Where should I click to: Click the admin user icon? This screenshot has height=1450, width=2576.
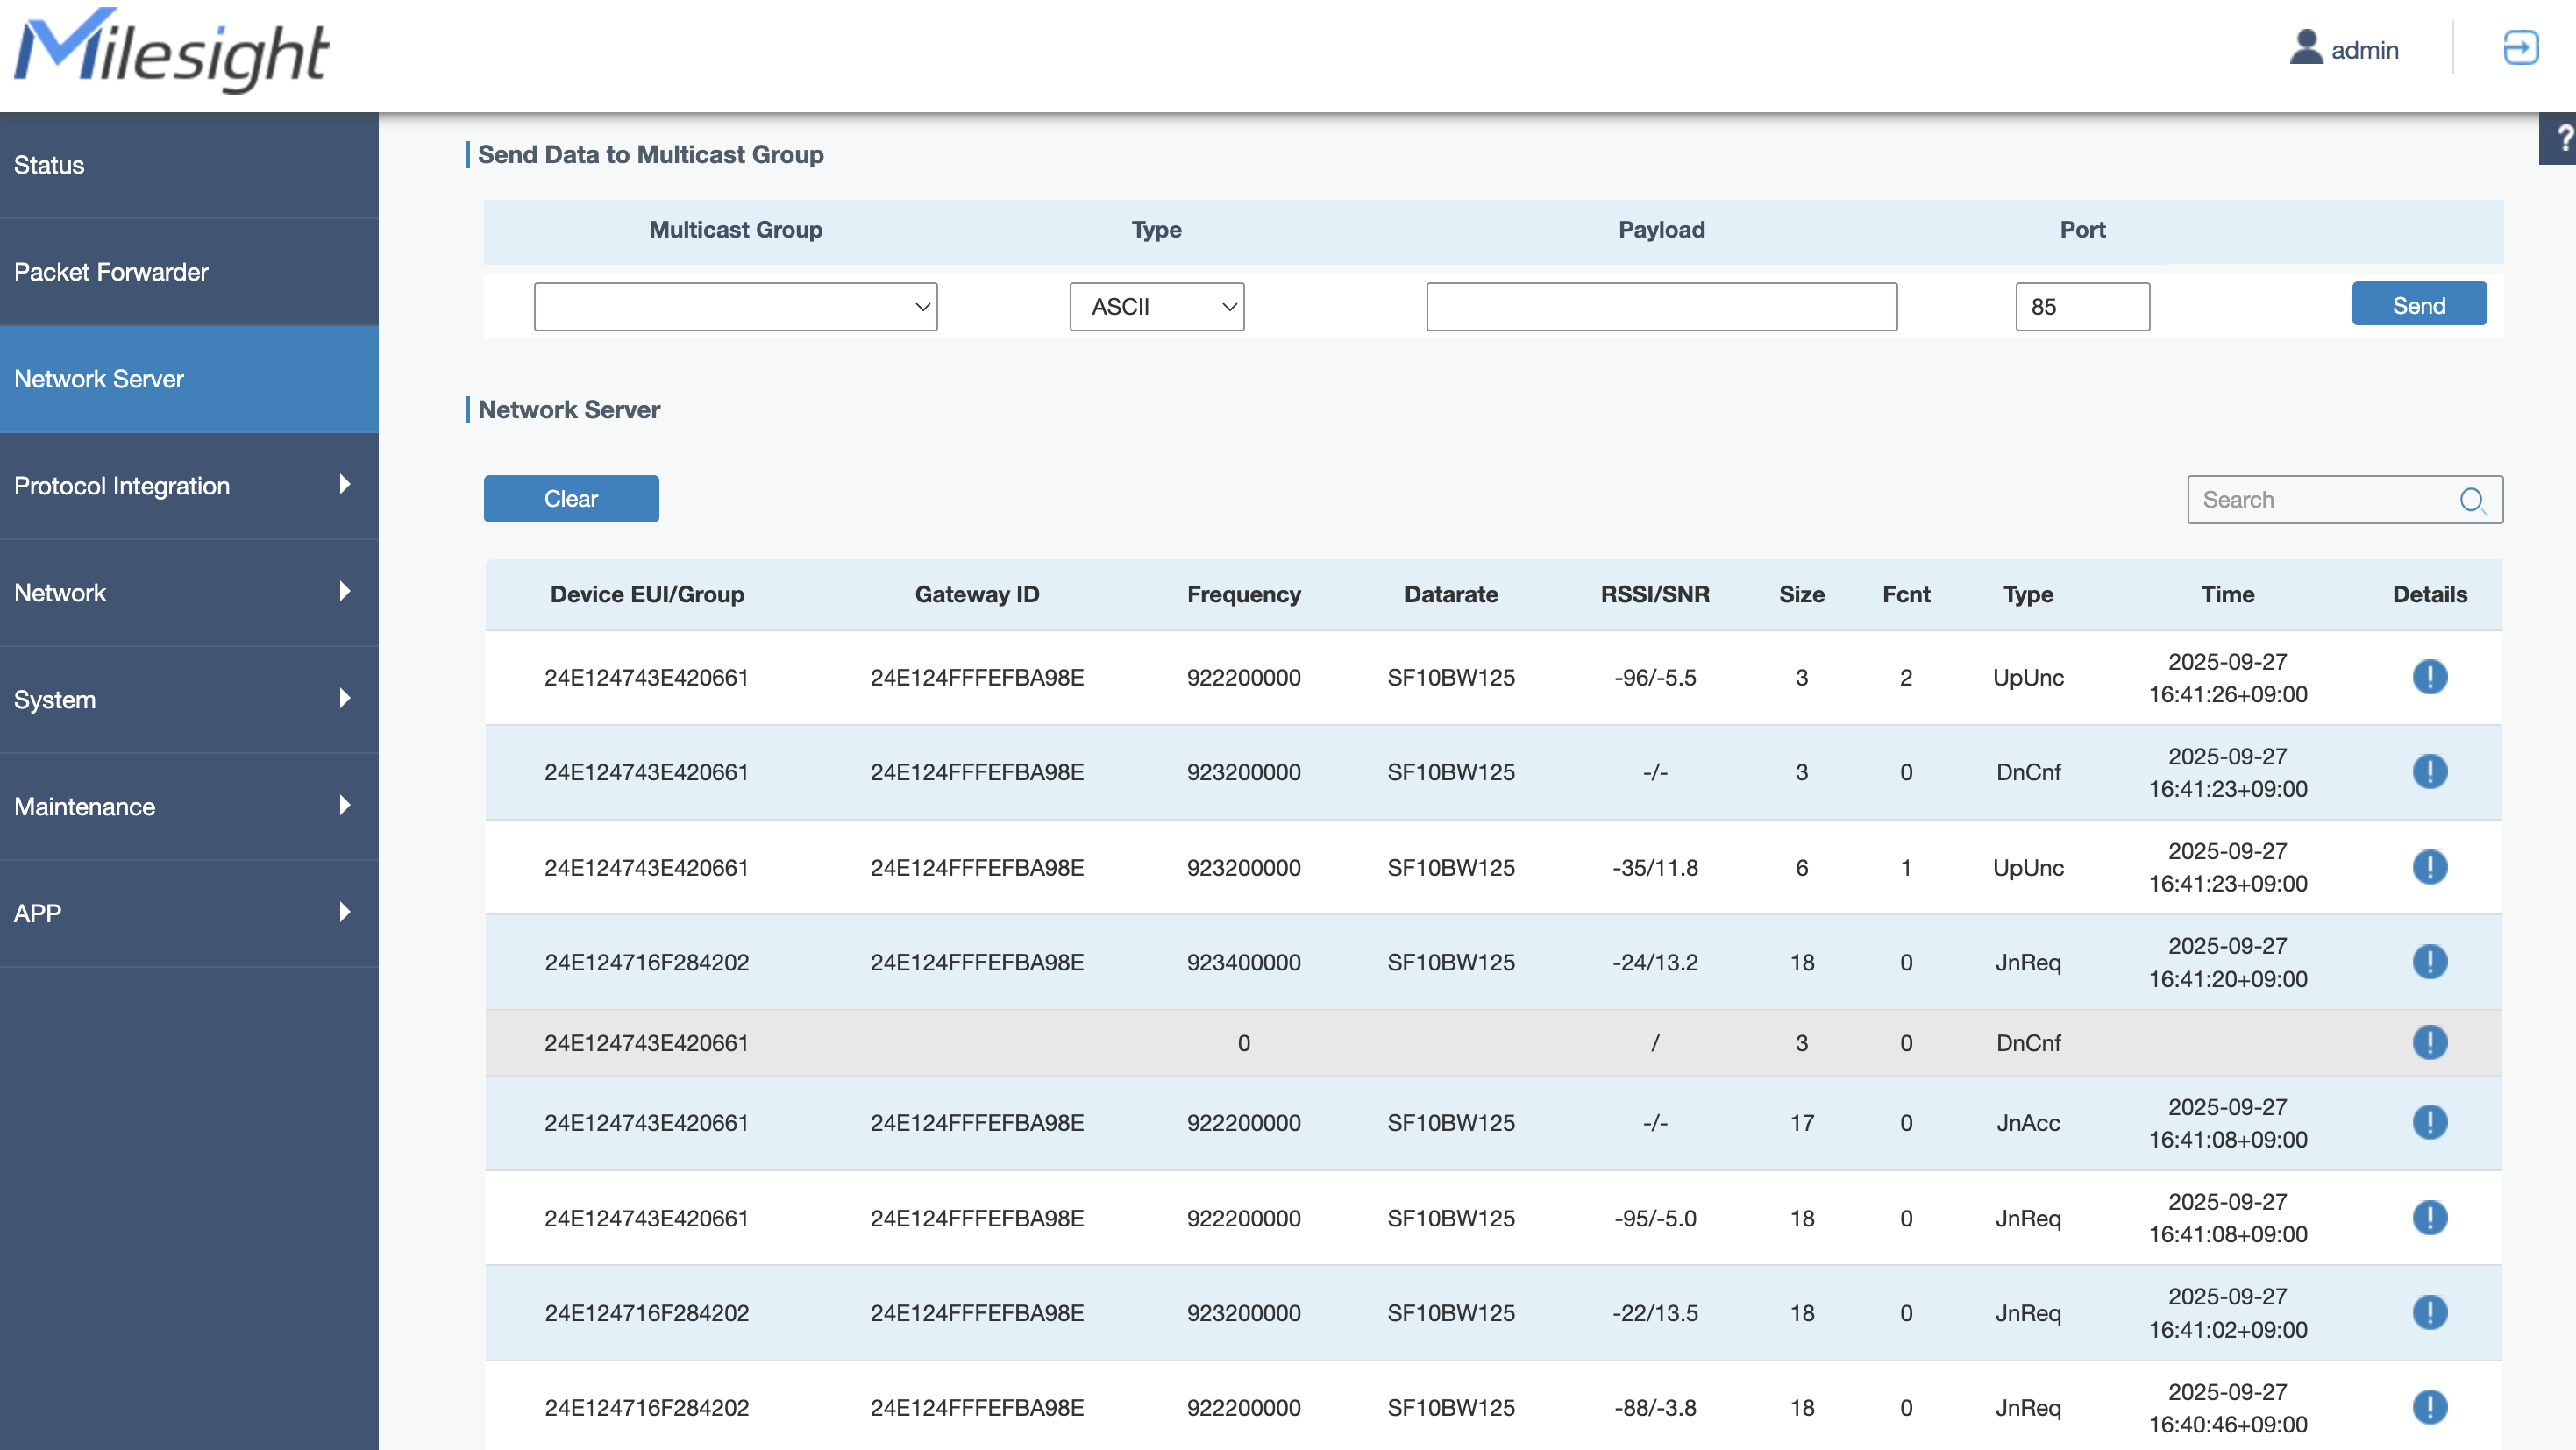point(2305,48)
